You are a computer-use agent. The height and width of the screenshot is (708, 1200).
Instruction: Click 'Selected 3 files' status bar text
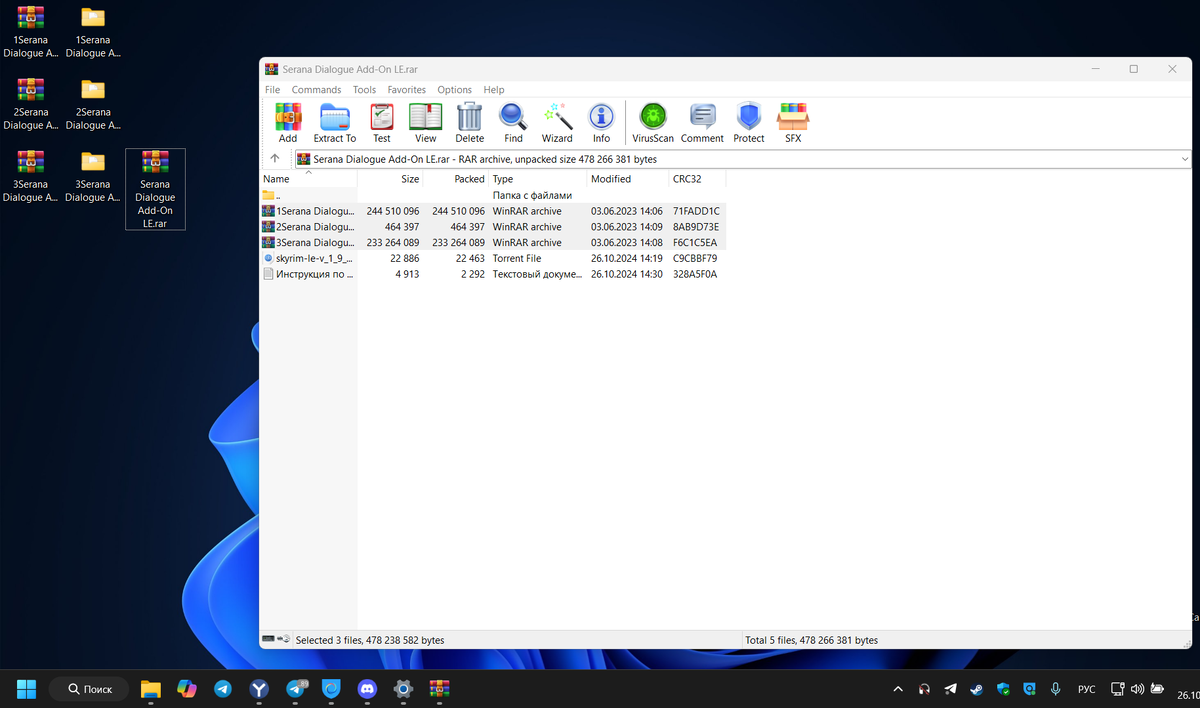(370, 640)
